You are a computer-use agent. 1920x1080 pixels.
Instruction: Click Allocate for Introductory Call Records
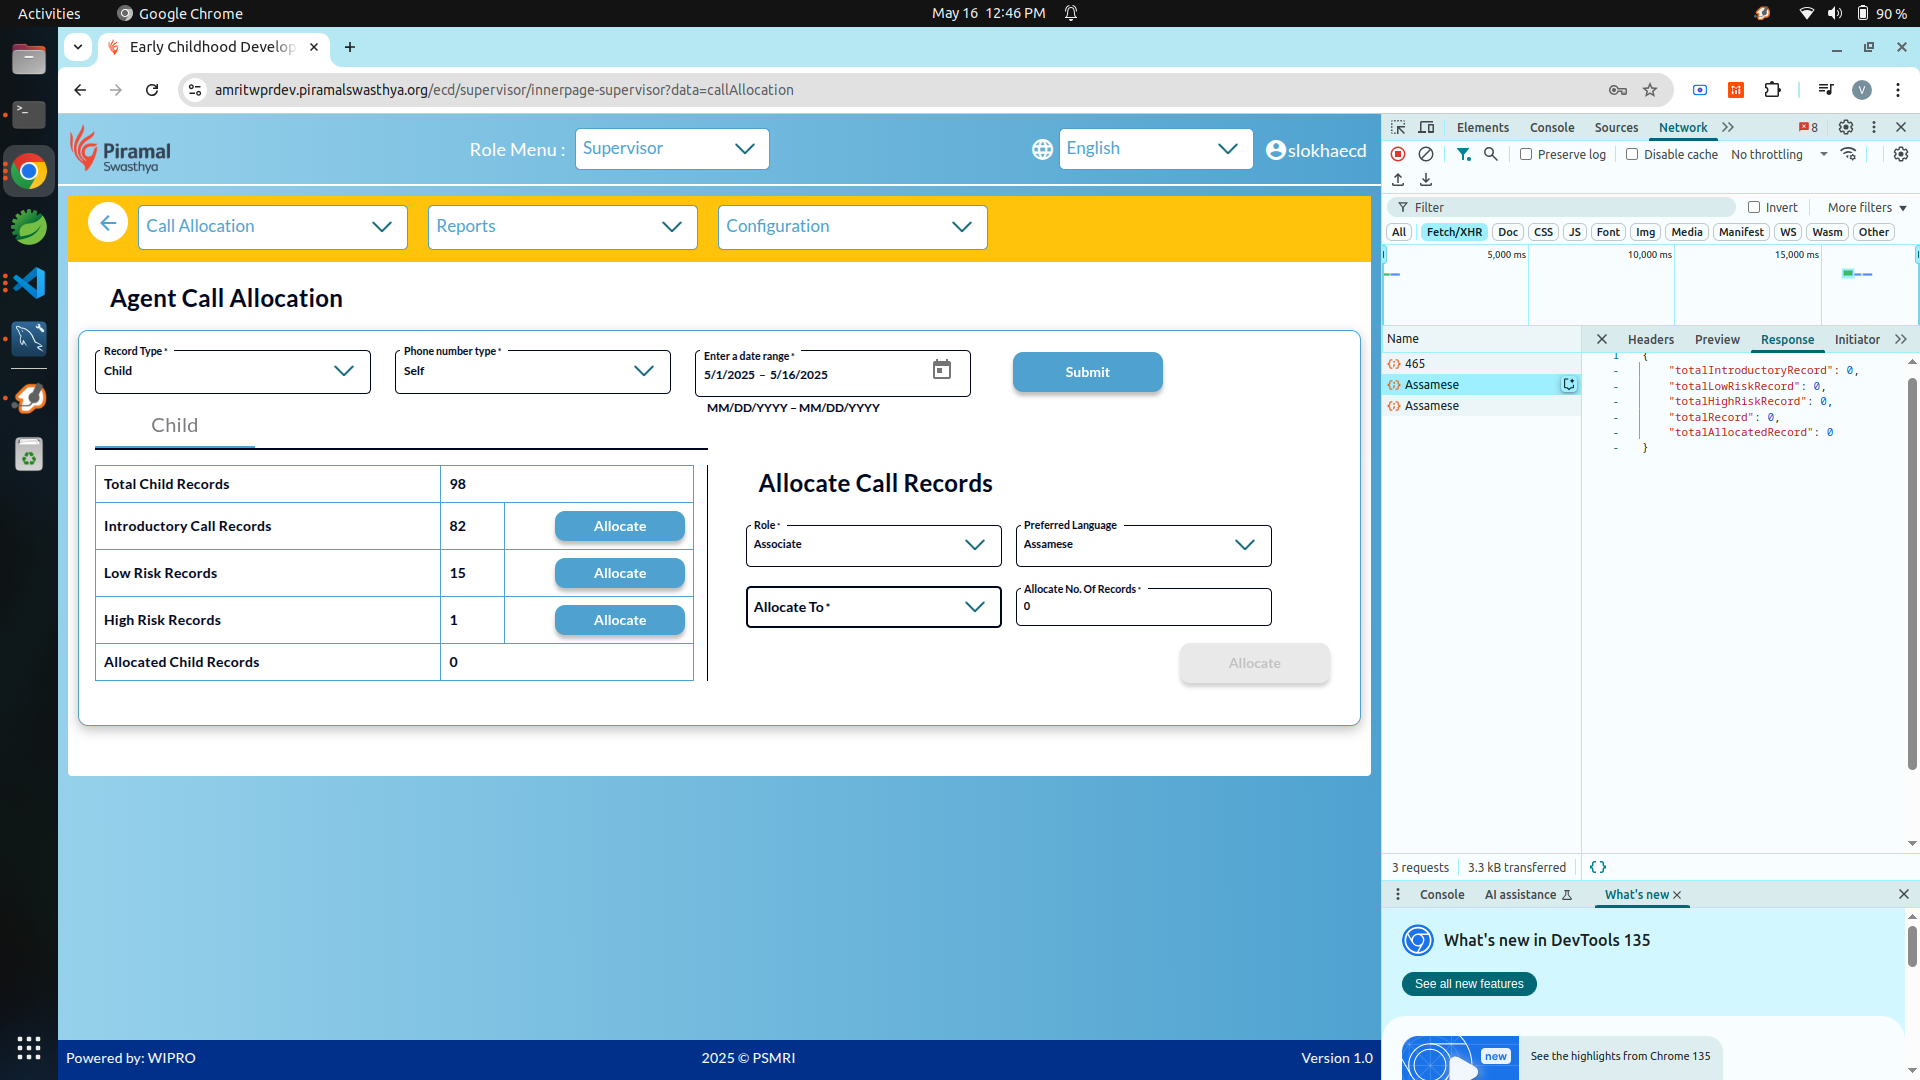click(x=620, y=526)
